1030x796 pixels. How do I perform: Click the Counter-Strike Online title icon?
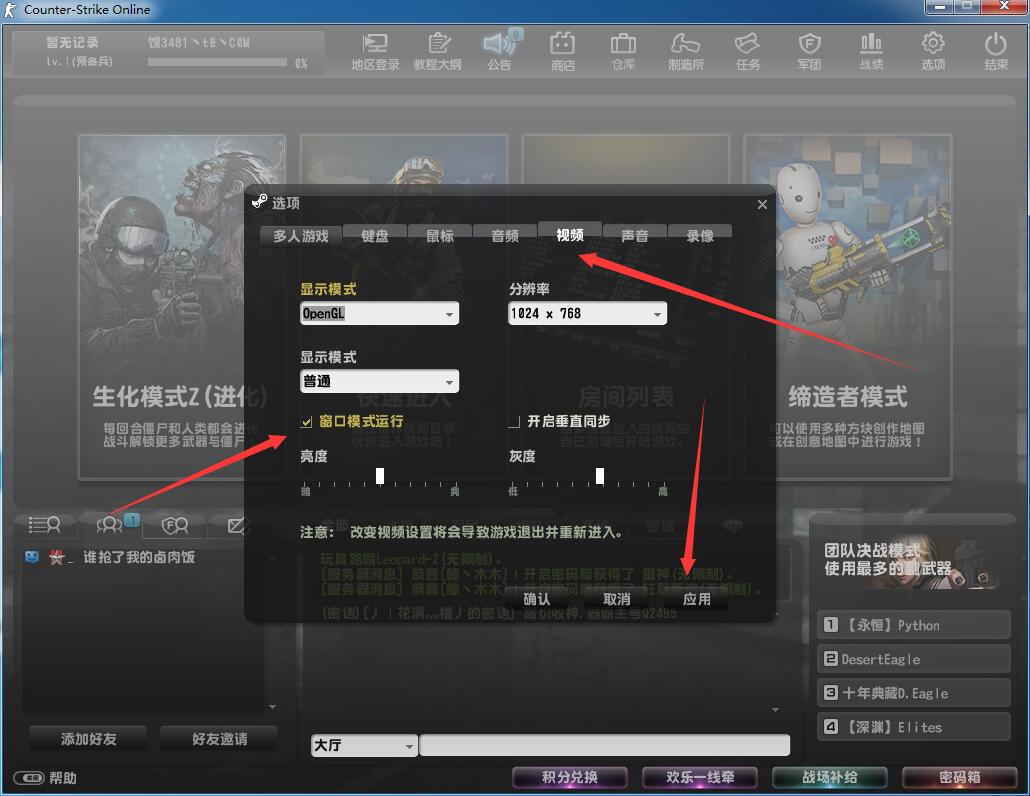pyautogui.click(x=11, y=9)
